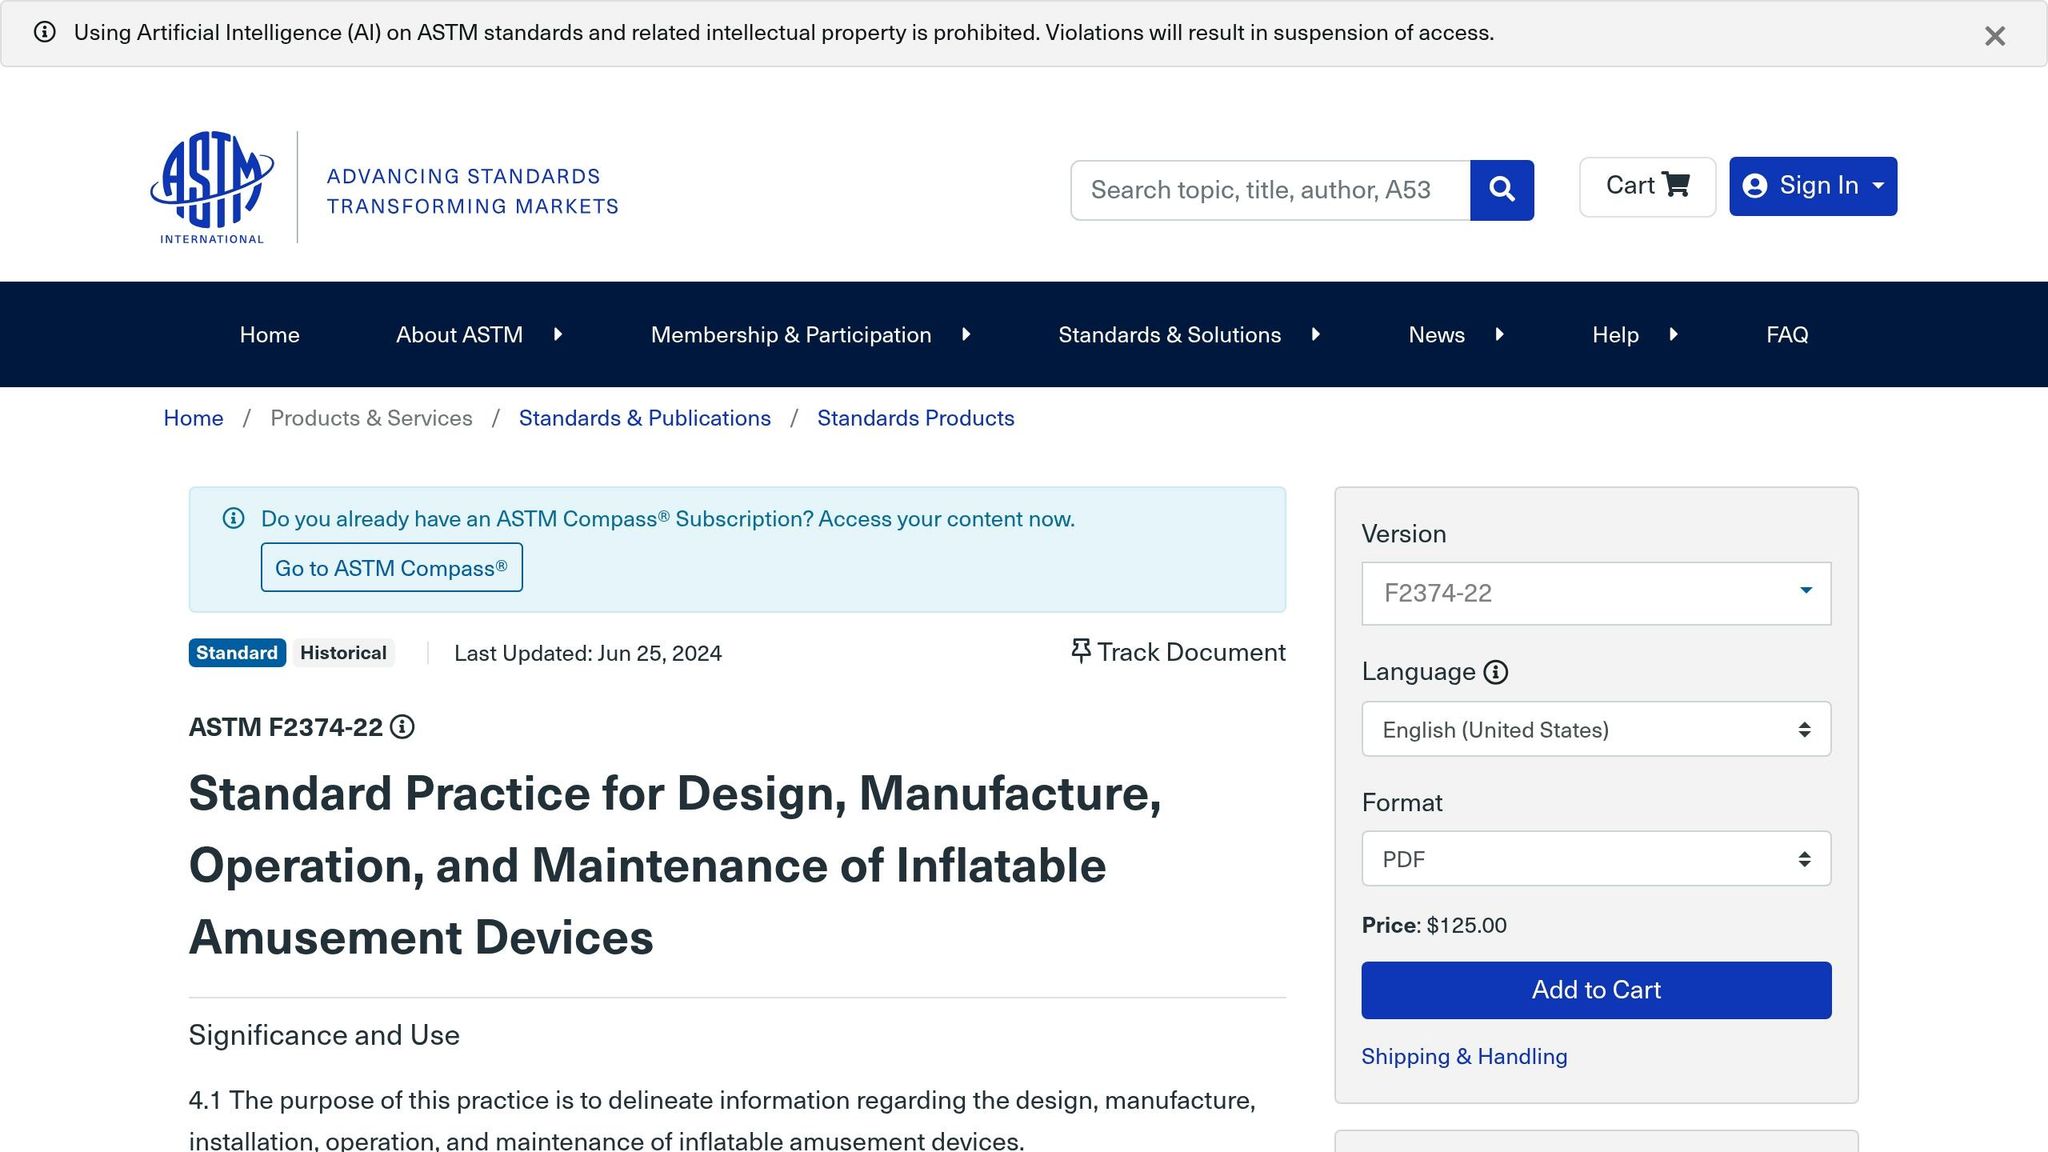
Task: Click the search magnifier icon
Action: click(x=1502, y=189)
